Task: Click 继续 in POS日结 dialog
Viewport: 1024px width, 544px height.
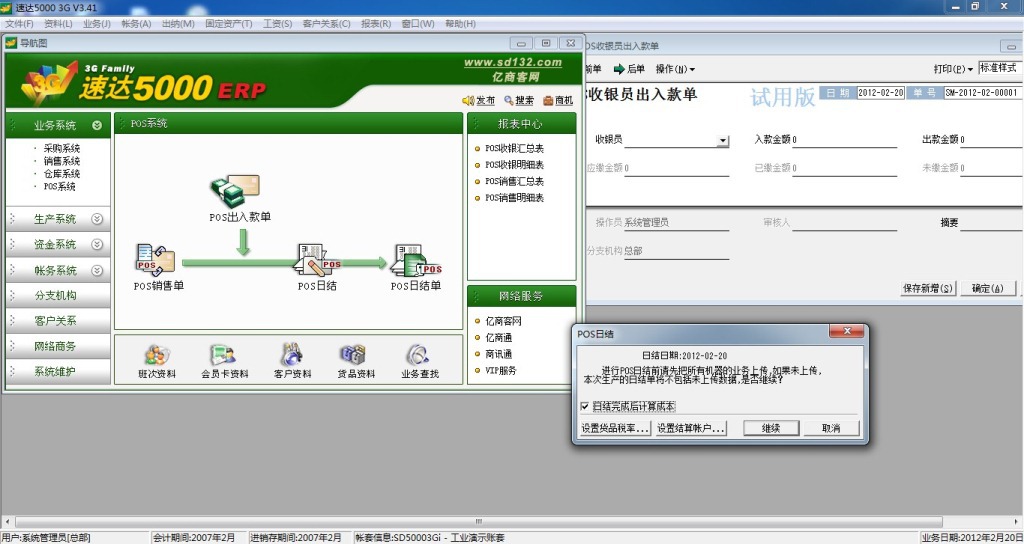Action: pos(771,428)
